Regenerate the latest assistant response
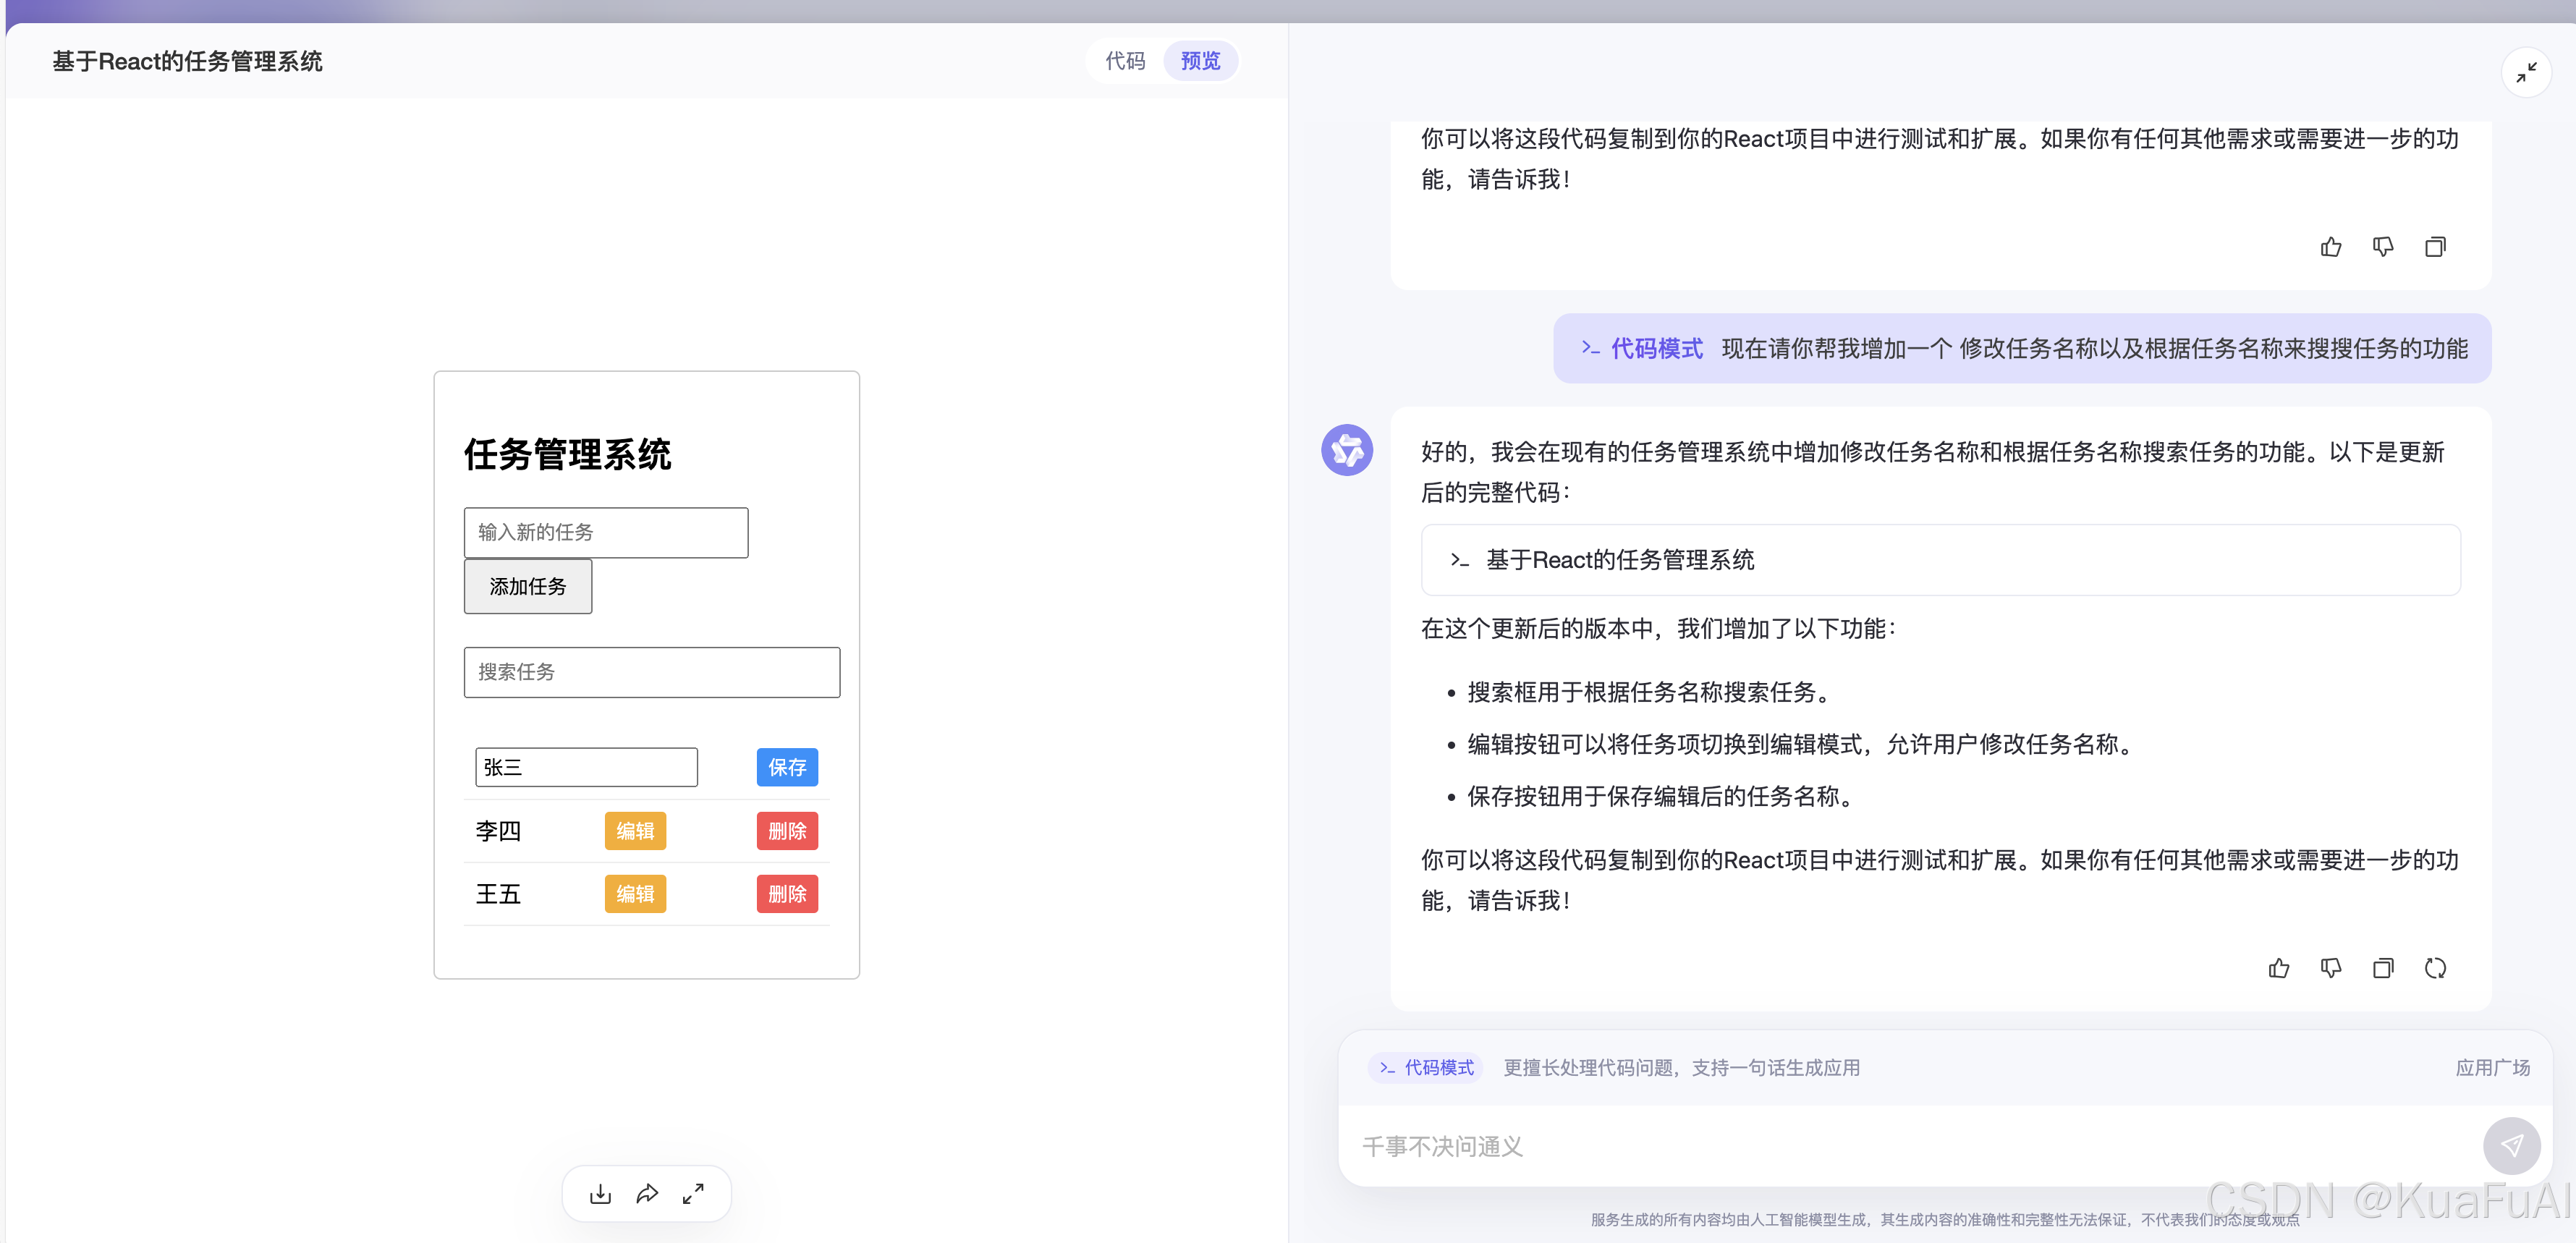The height and width of the screenshot is (1243, 2576). pyautogui.click(x=2435, y=968)
